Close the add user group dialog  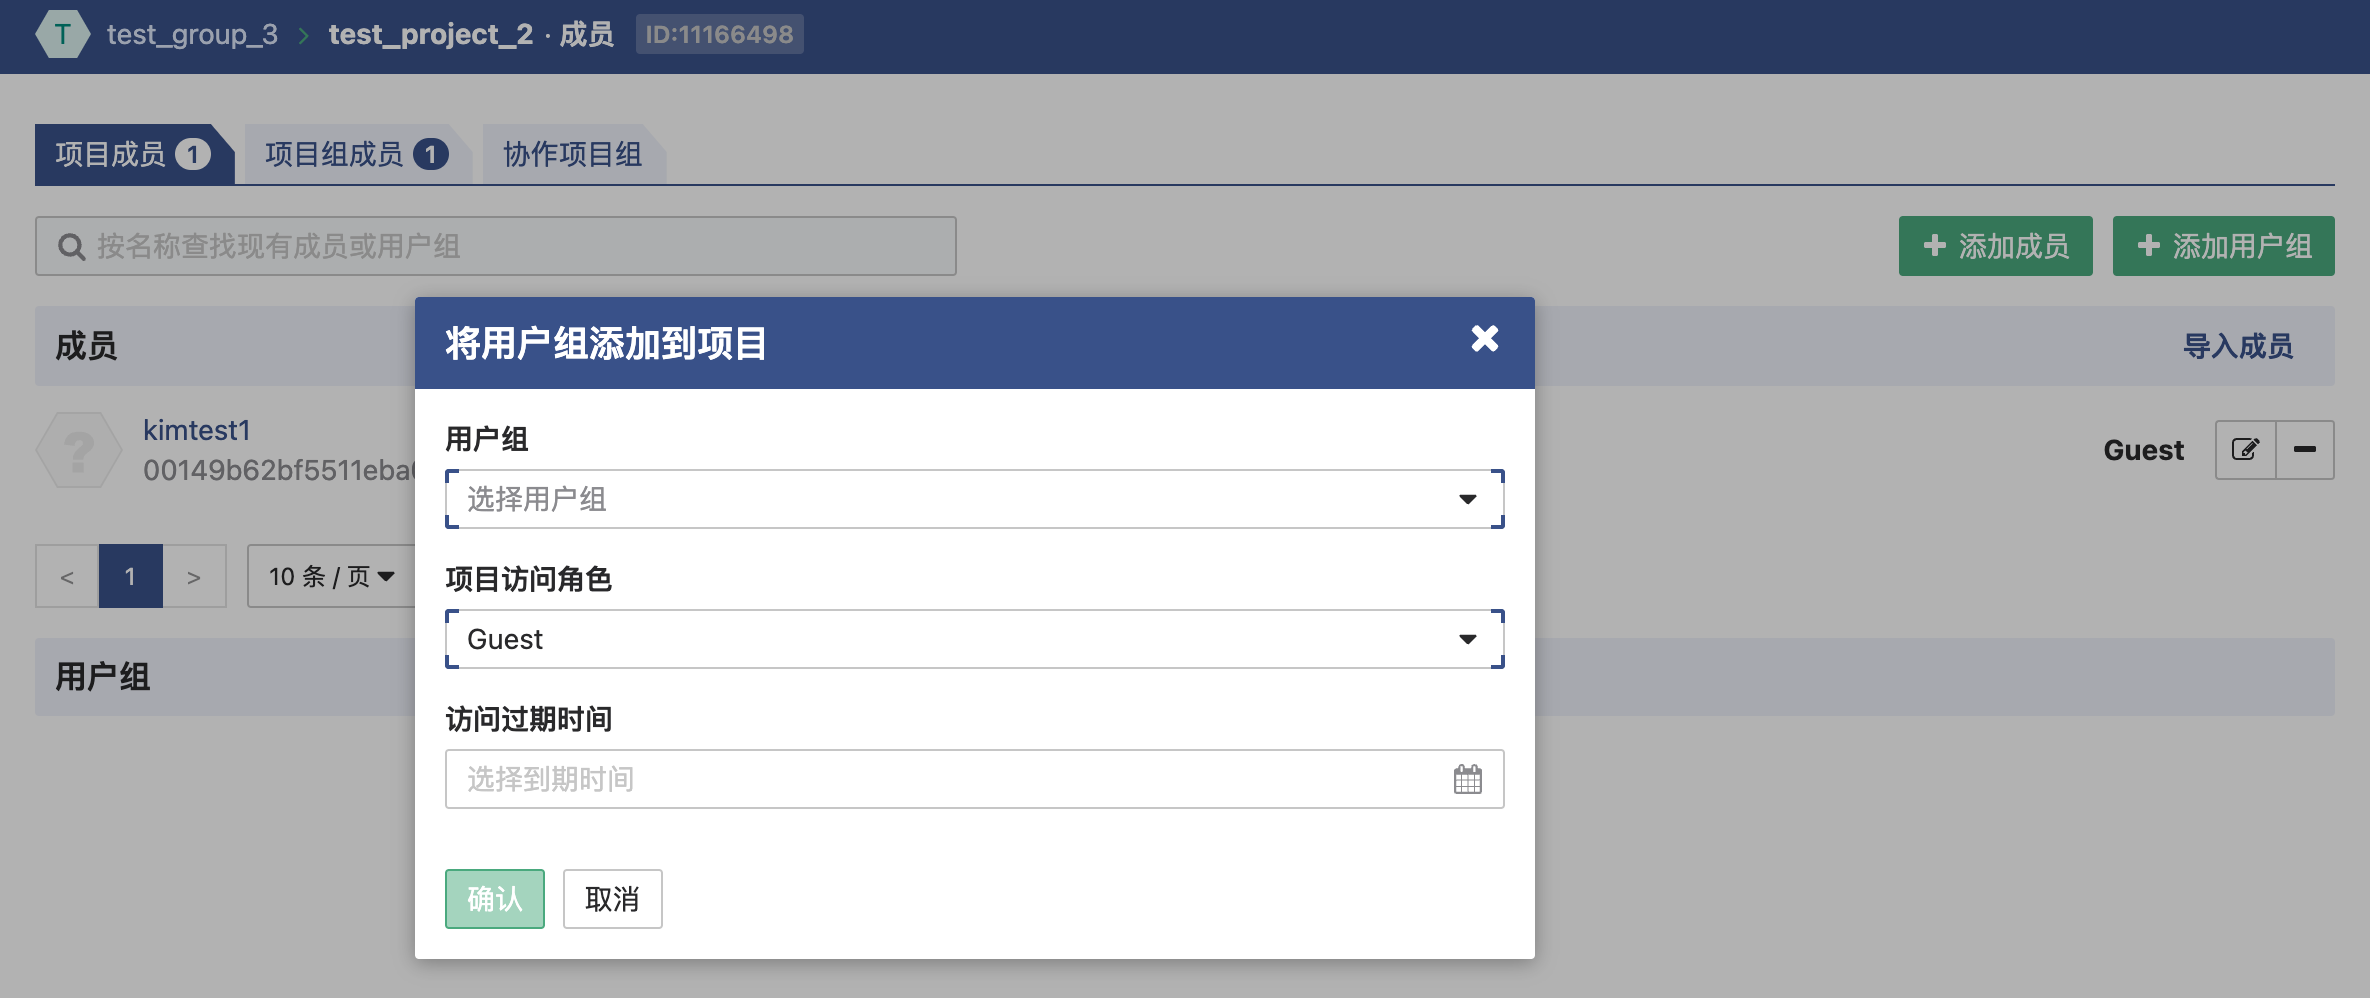tap(1484, 339)
